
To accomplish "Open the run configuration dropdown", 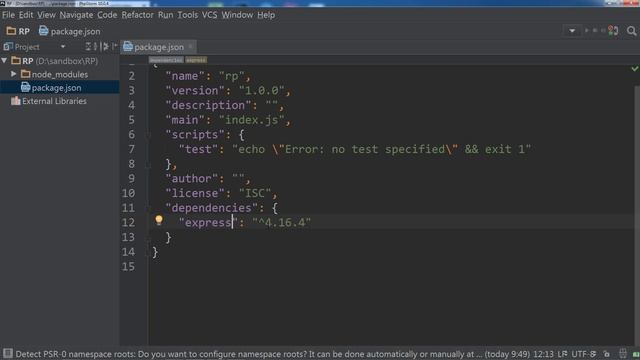I will [x=572, y=31].
